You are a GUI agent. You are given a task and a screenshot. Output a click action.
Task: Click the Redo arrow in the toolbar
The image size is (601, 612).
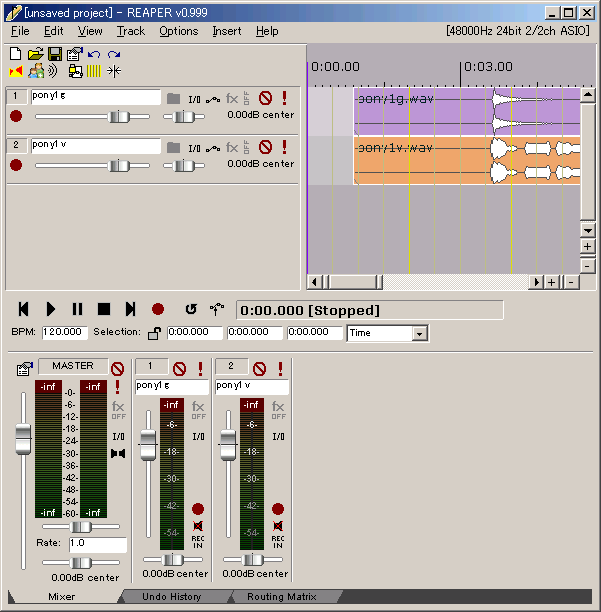coord(114,53)
